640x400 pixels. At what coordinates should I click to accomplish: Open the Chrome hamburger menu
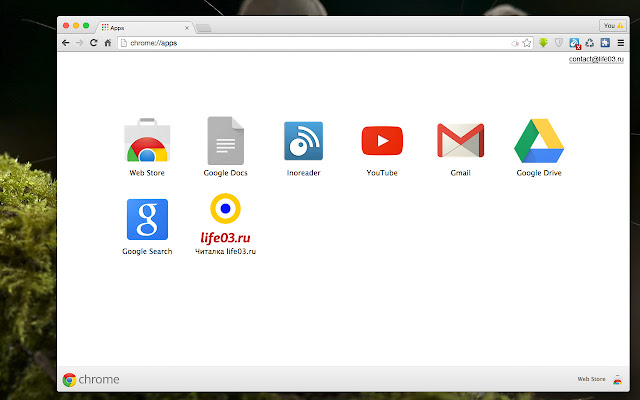pyautogui.click(x=621, y=43)
